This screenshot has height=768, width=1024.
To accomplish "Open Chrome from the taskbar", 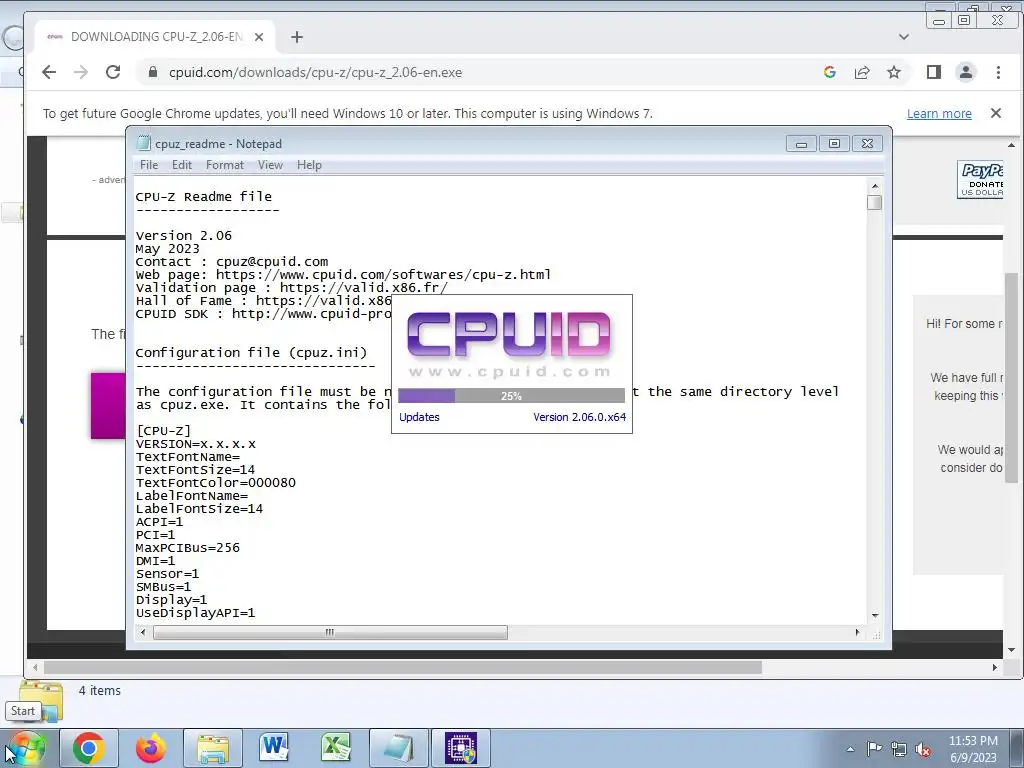I will point(89,748).
